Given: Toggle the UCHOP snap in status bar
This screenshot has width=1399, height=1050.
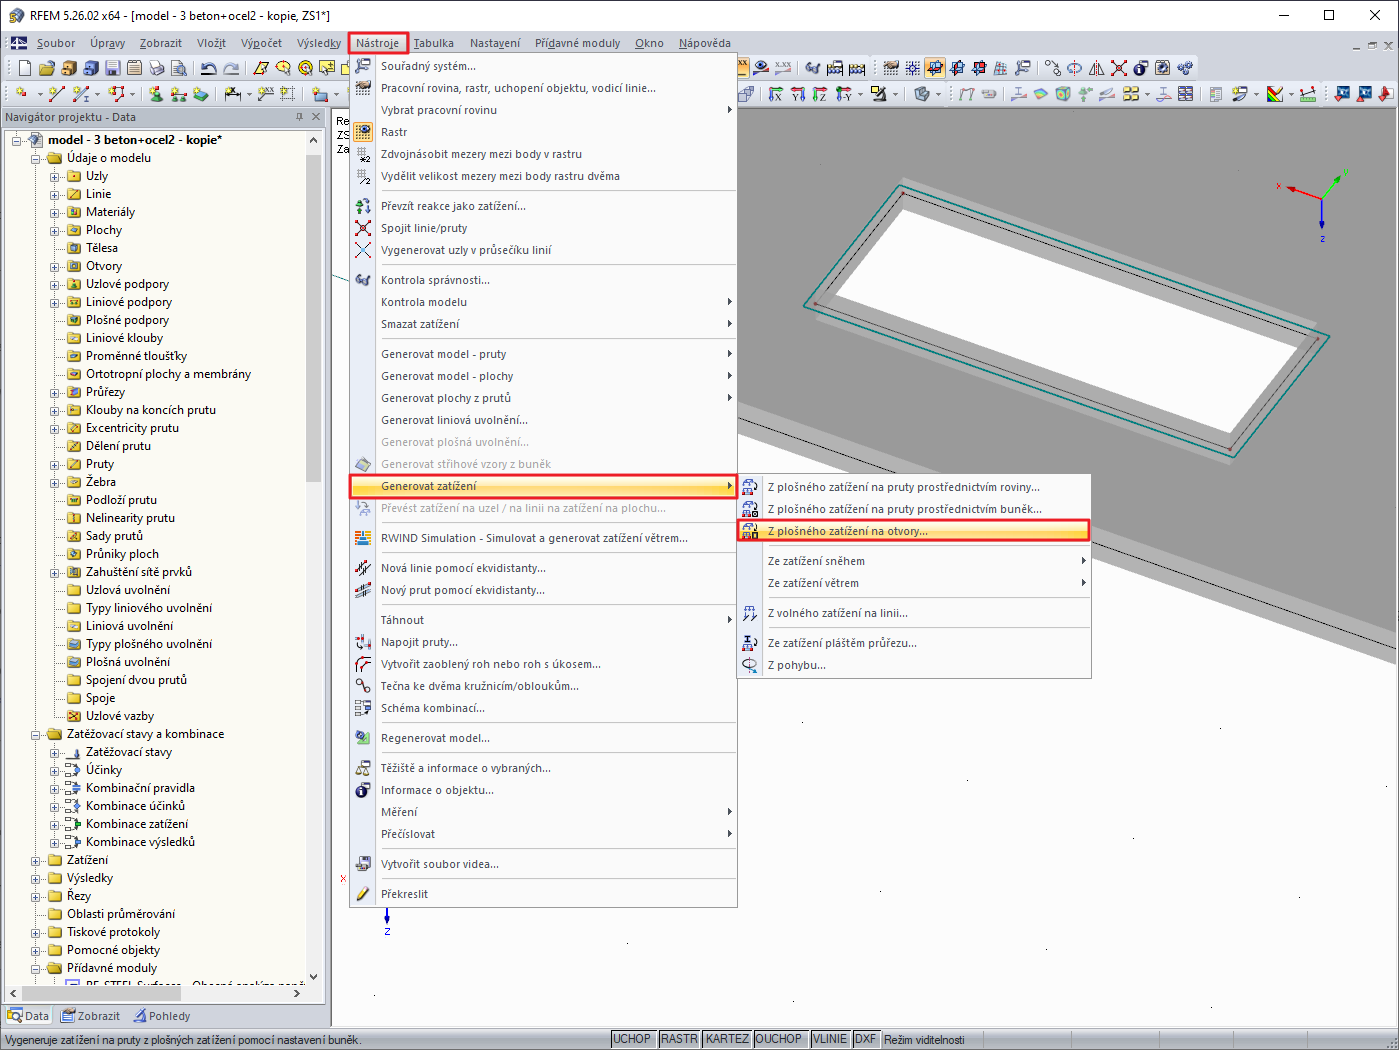Looking at the screenshot, I should 632,1040.
